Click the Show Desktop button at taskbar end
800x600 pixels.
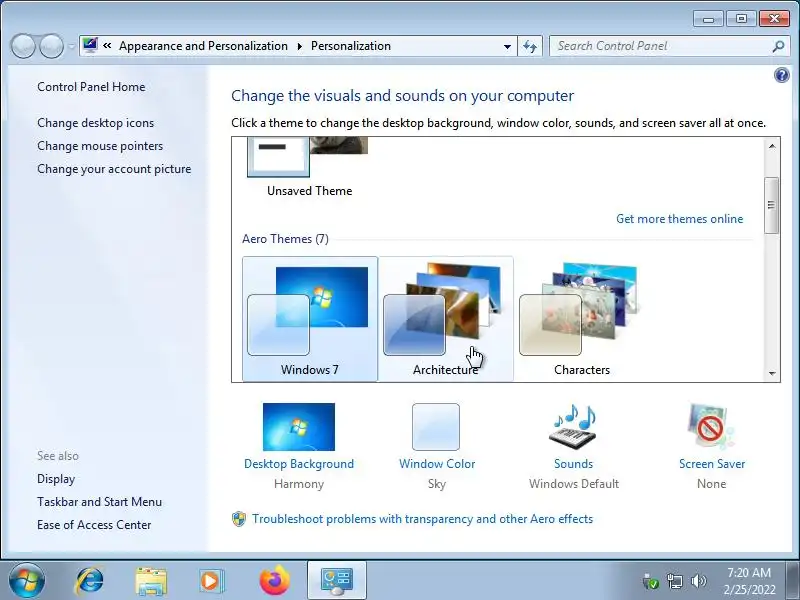pyautogui.click(x=792, y=581)
